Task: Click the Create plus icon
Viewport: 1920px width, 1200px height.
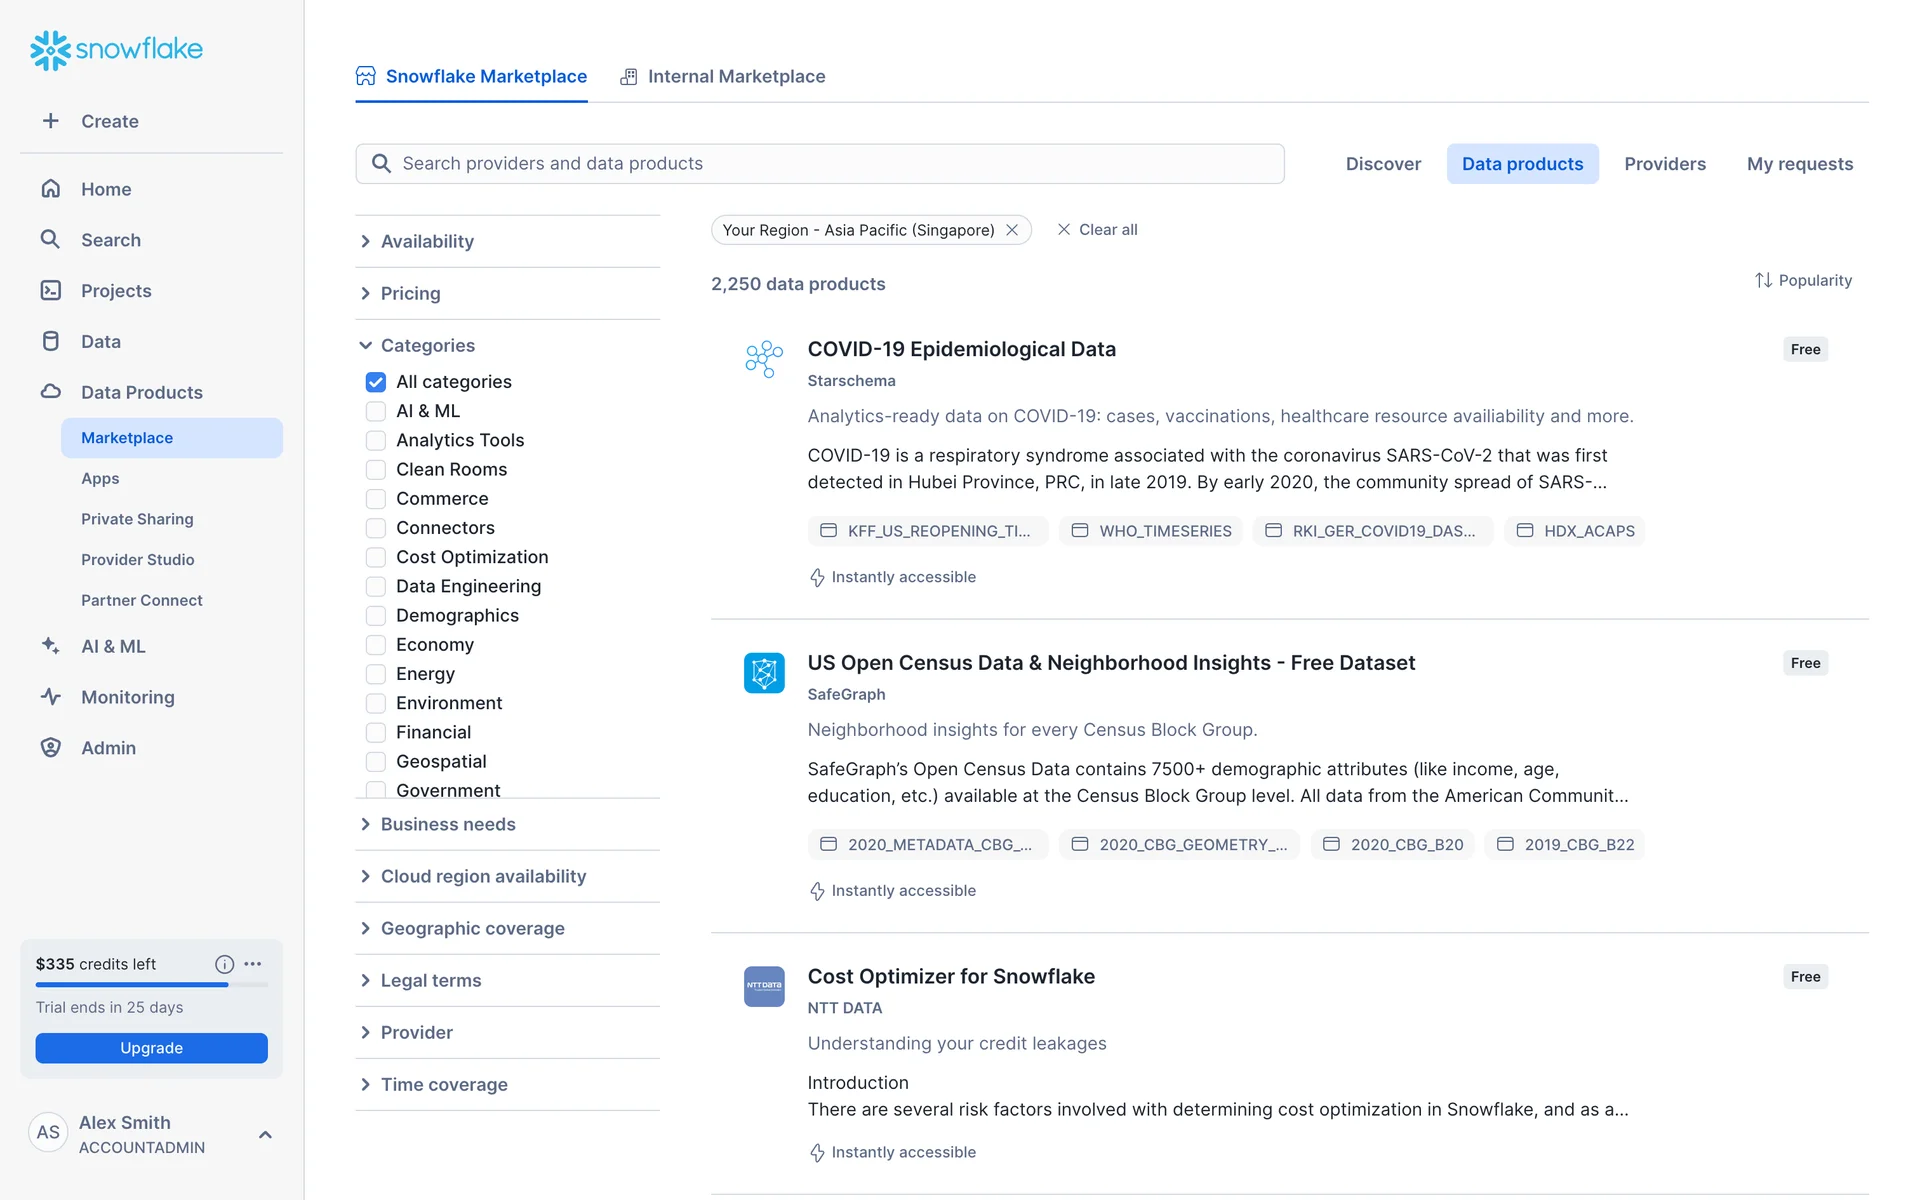Action: pyautogui.click(x=50, y=121)
